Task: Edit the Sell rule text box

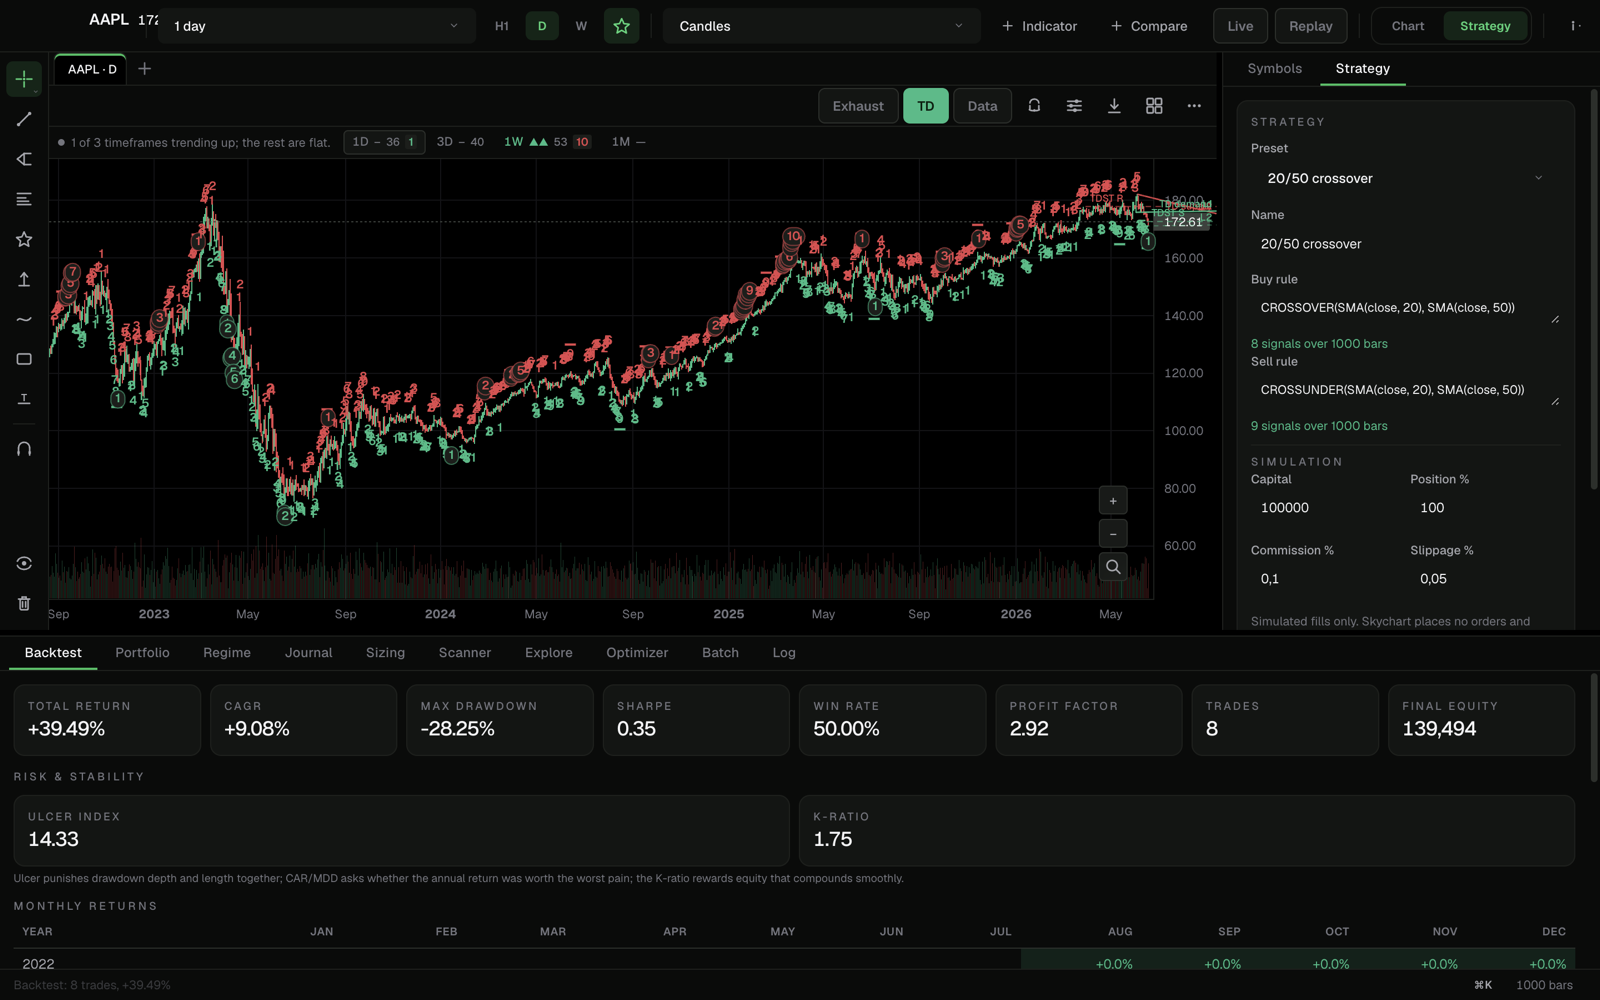Action: click(1405, 391)
